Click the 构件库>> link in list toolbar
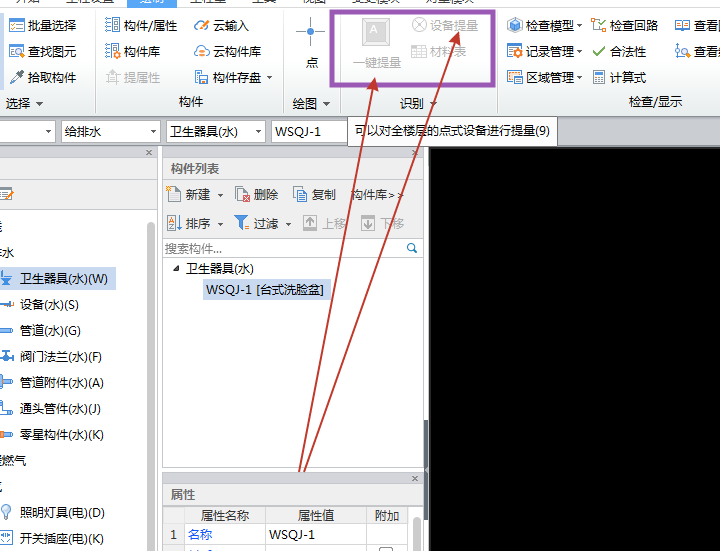Image resolution: width=720 pixels, height=551 pixels. (x=377, y=195)
